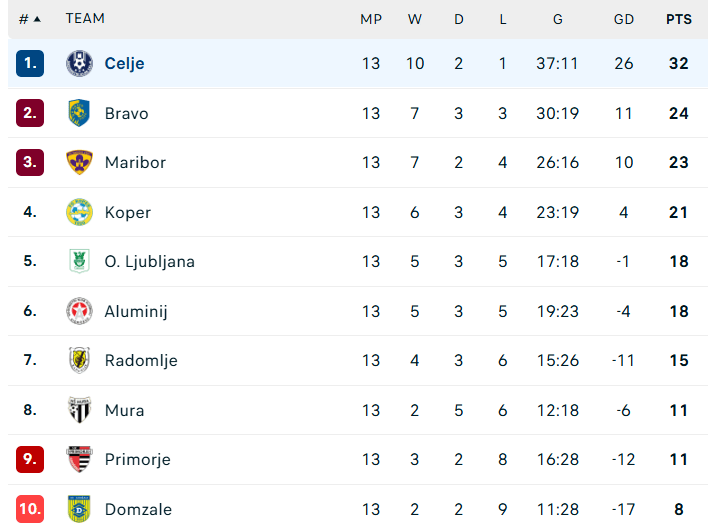Click the Koper team badge

79,212
